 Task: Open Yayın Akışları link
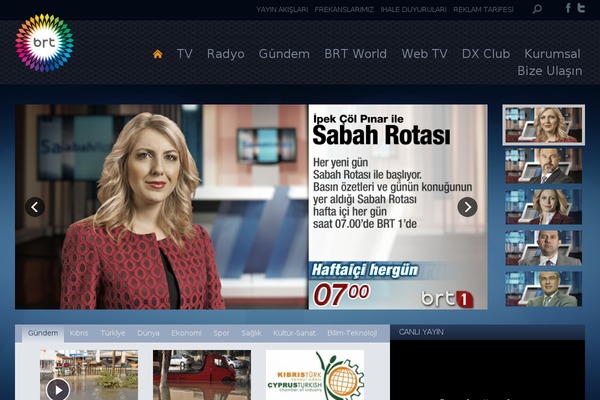(282, 10)
